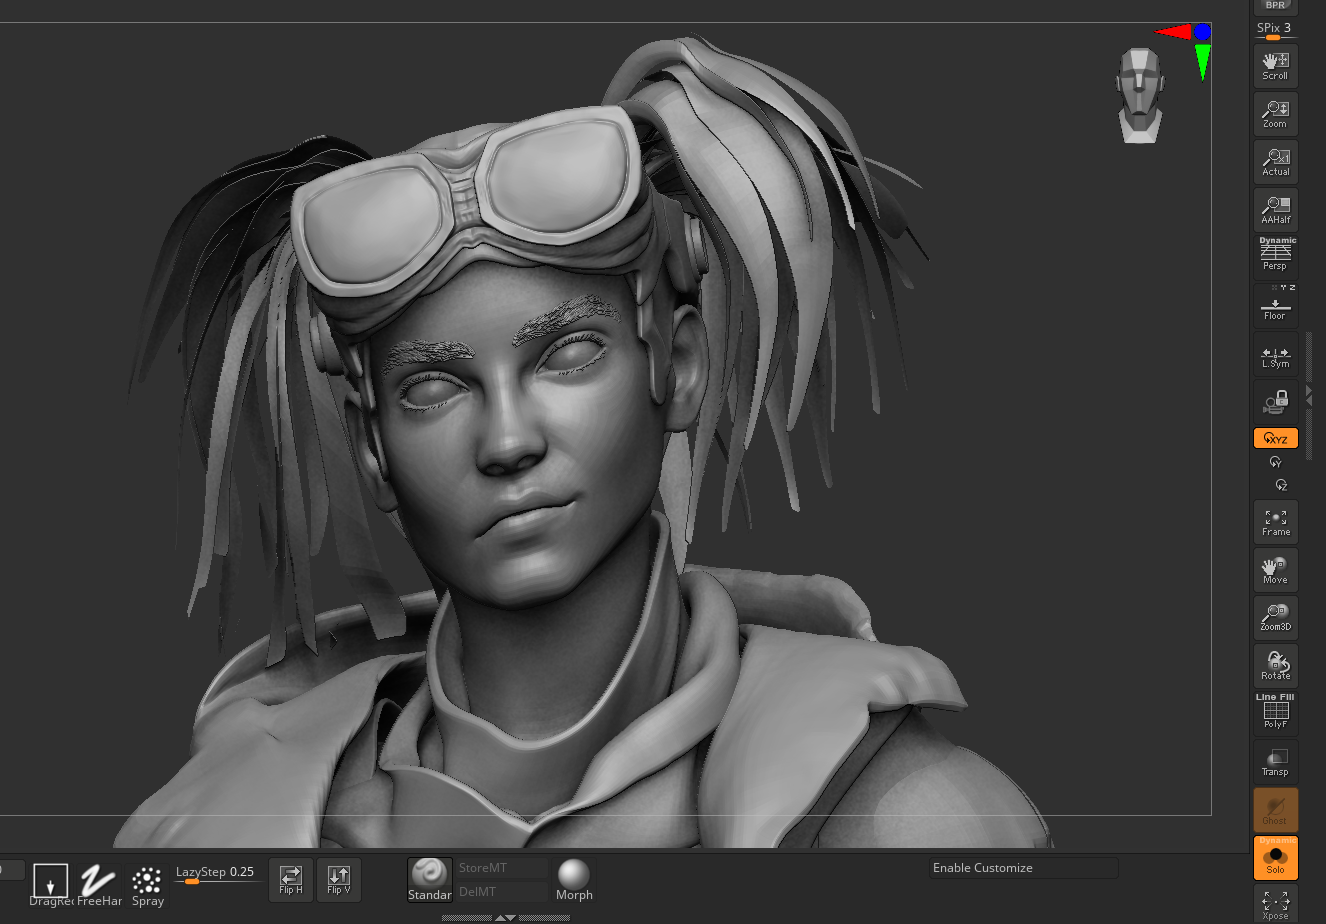Select the Morph brush
The image size is (1326, 924).
[x=574, y=880]
